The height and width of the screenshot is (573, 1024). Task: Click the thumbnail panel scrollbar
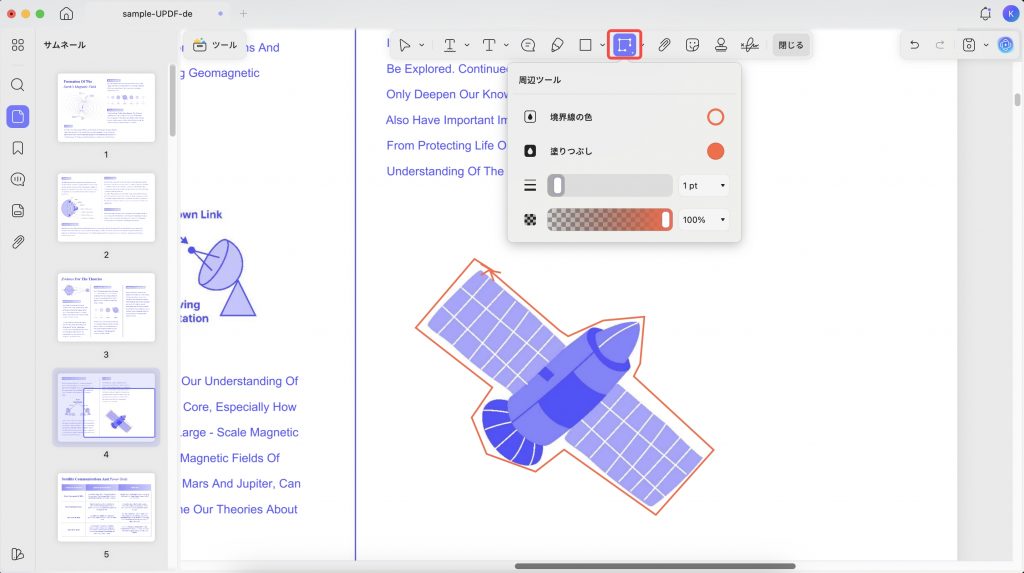pyautogui.click(x=172, y=100)
